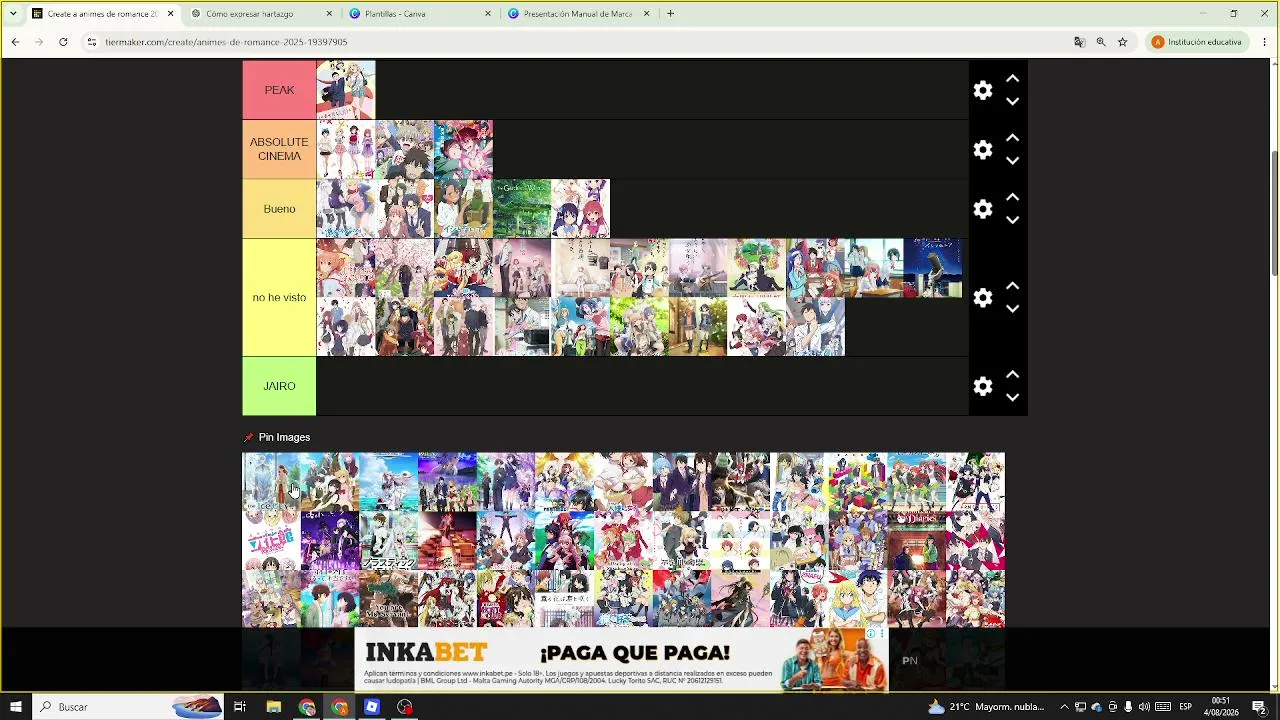This screenshot has height=720, width=1280.
Task: Focus the address bar URL field
Action: click(x=580, y=42)
